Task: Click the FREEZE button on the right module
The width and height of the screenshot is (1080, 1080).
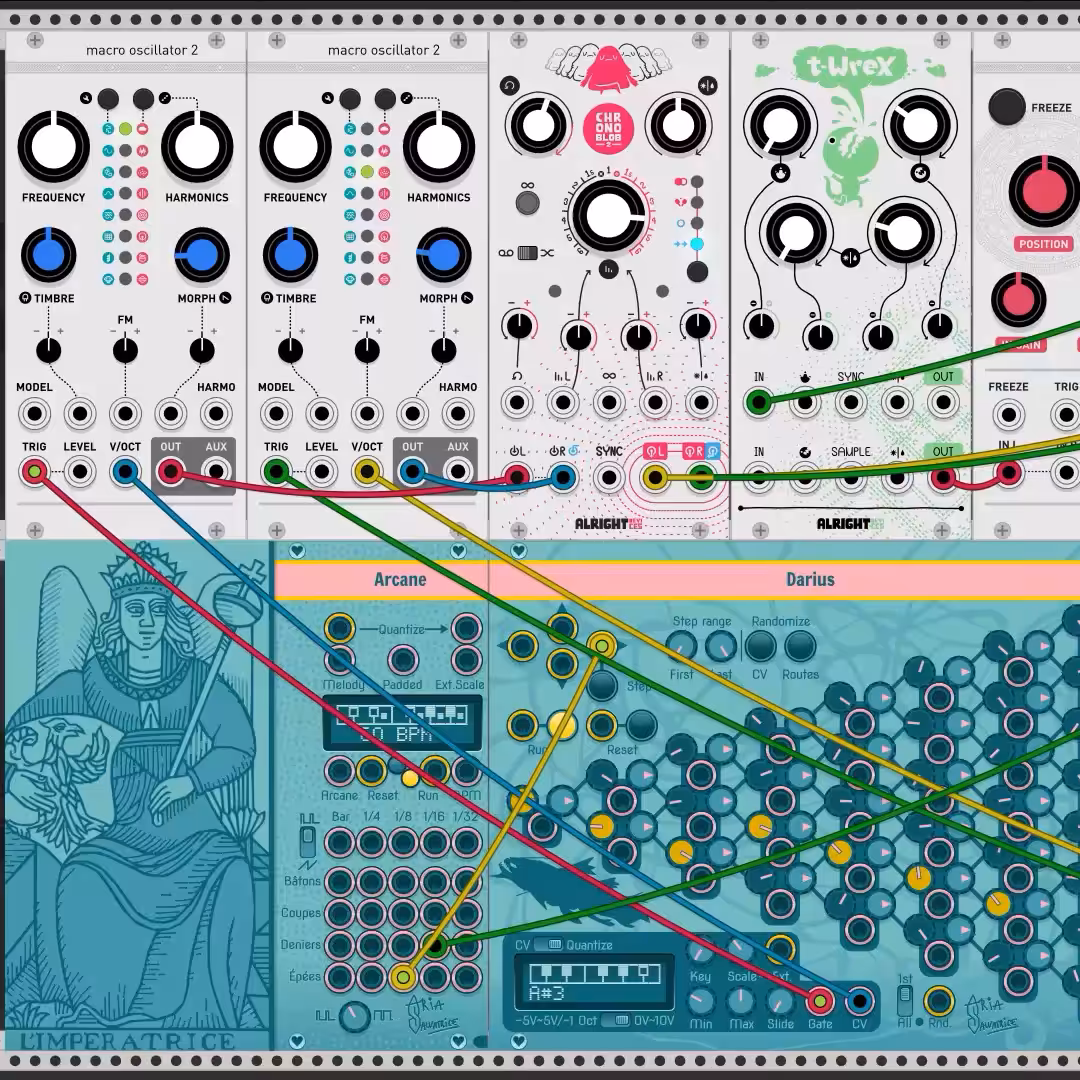Action: 1006,107
